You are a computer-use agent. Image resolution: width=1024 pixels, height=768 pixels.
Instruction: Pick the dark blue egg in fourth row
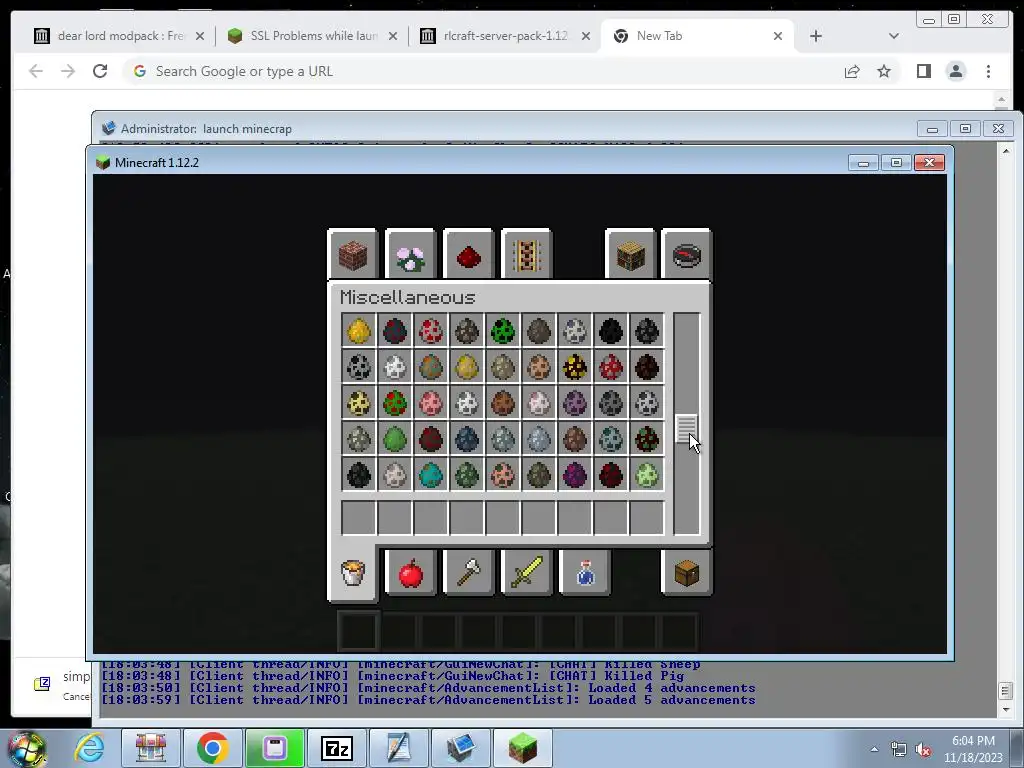pyautogui.click(x=466, y=439)
